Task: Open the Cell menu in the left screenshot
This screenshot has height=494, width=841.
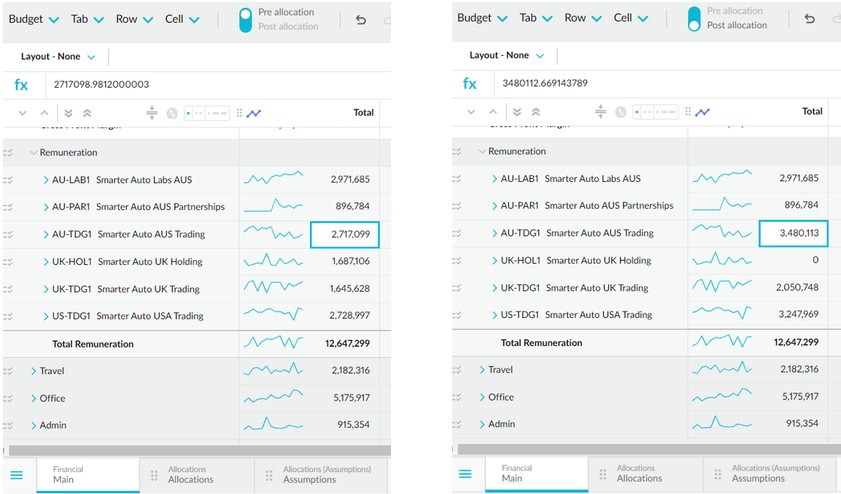Action: (182, 19)
